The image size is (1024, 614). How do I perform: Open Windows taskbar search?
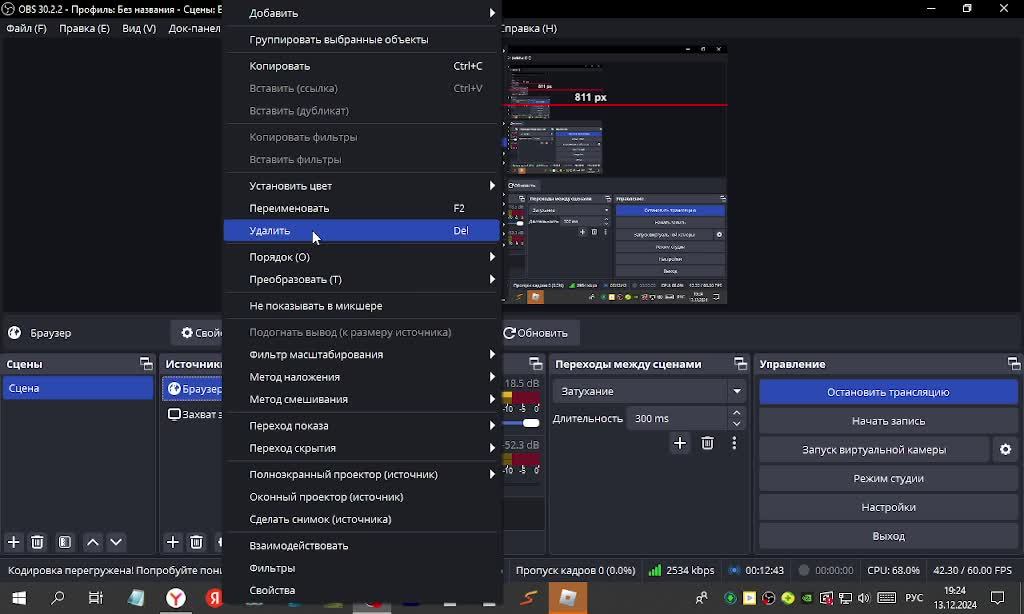pos(57,598)
